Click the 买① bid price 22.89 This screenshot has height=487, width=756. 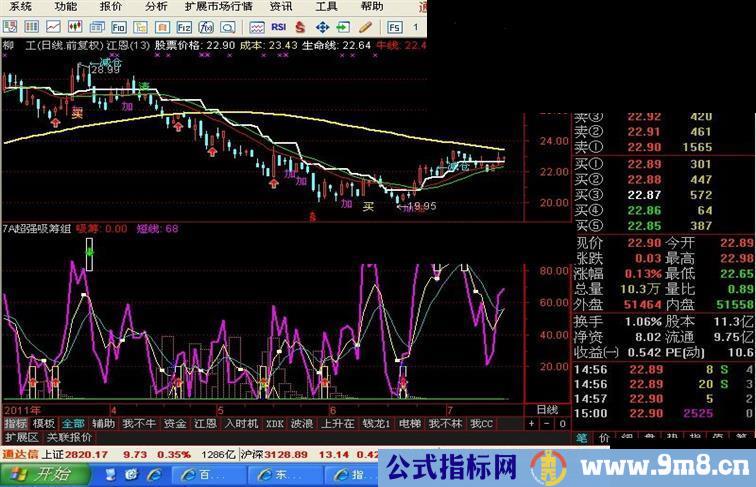[x=644, y=164]
